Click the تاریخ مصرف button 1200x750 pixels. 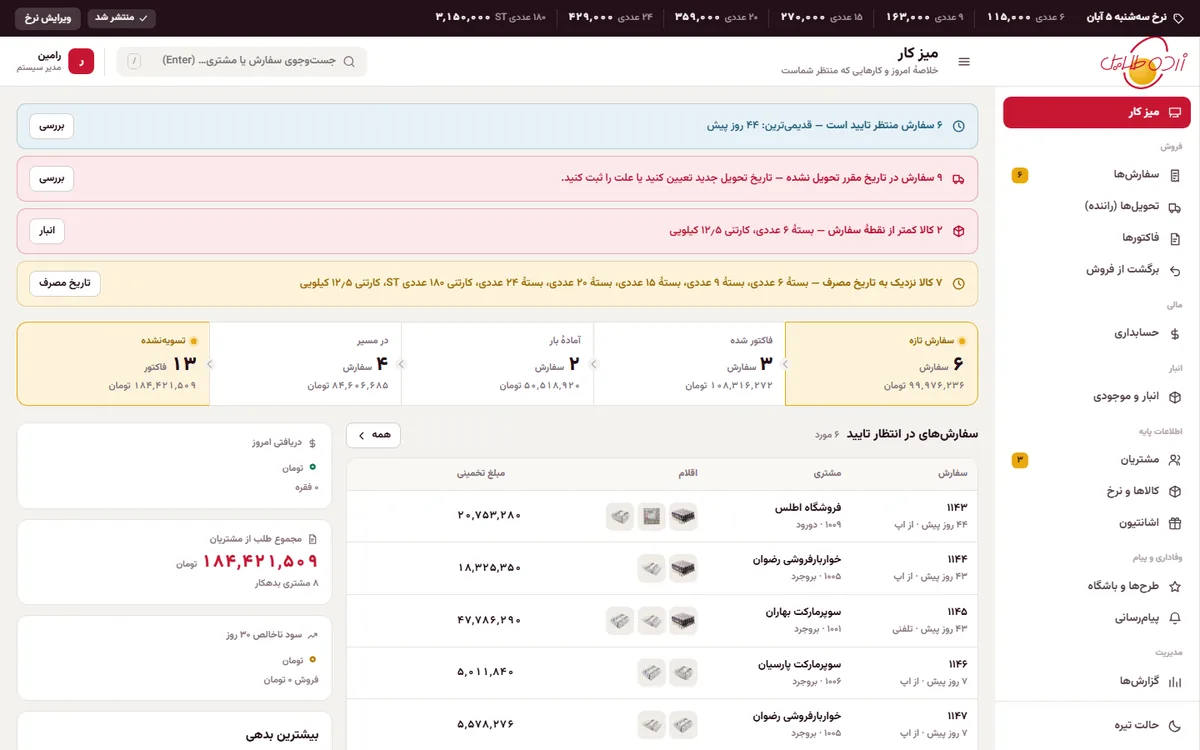pos(65,283)
